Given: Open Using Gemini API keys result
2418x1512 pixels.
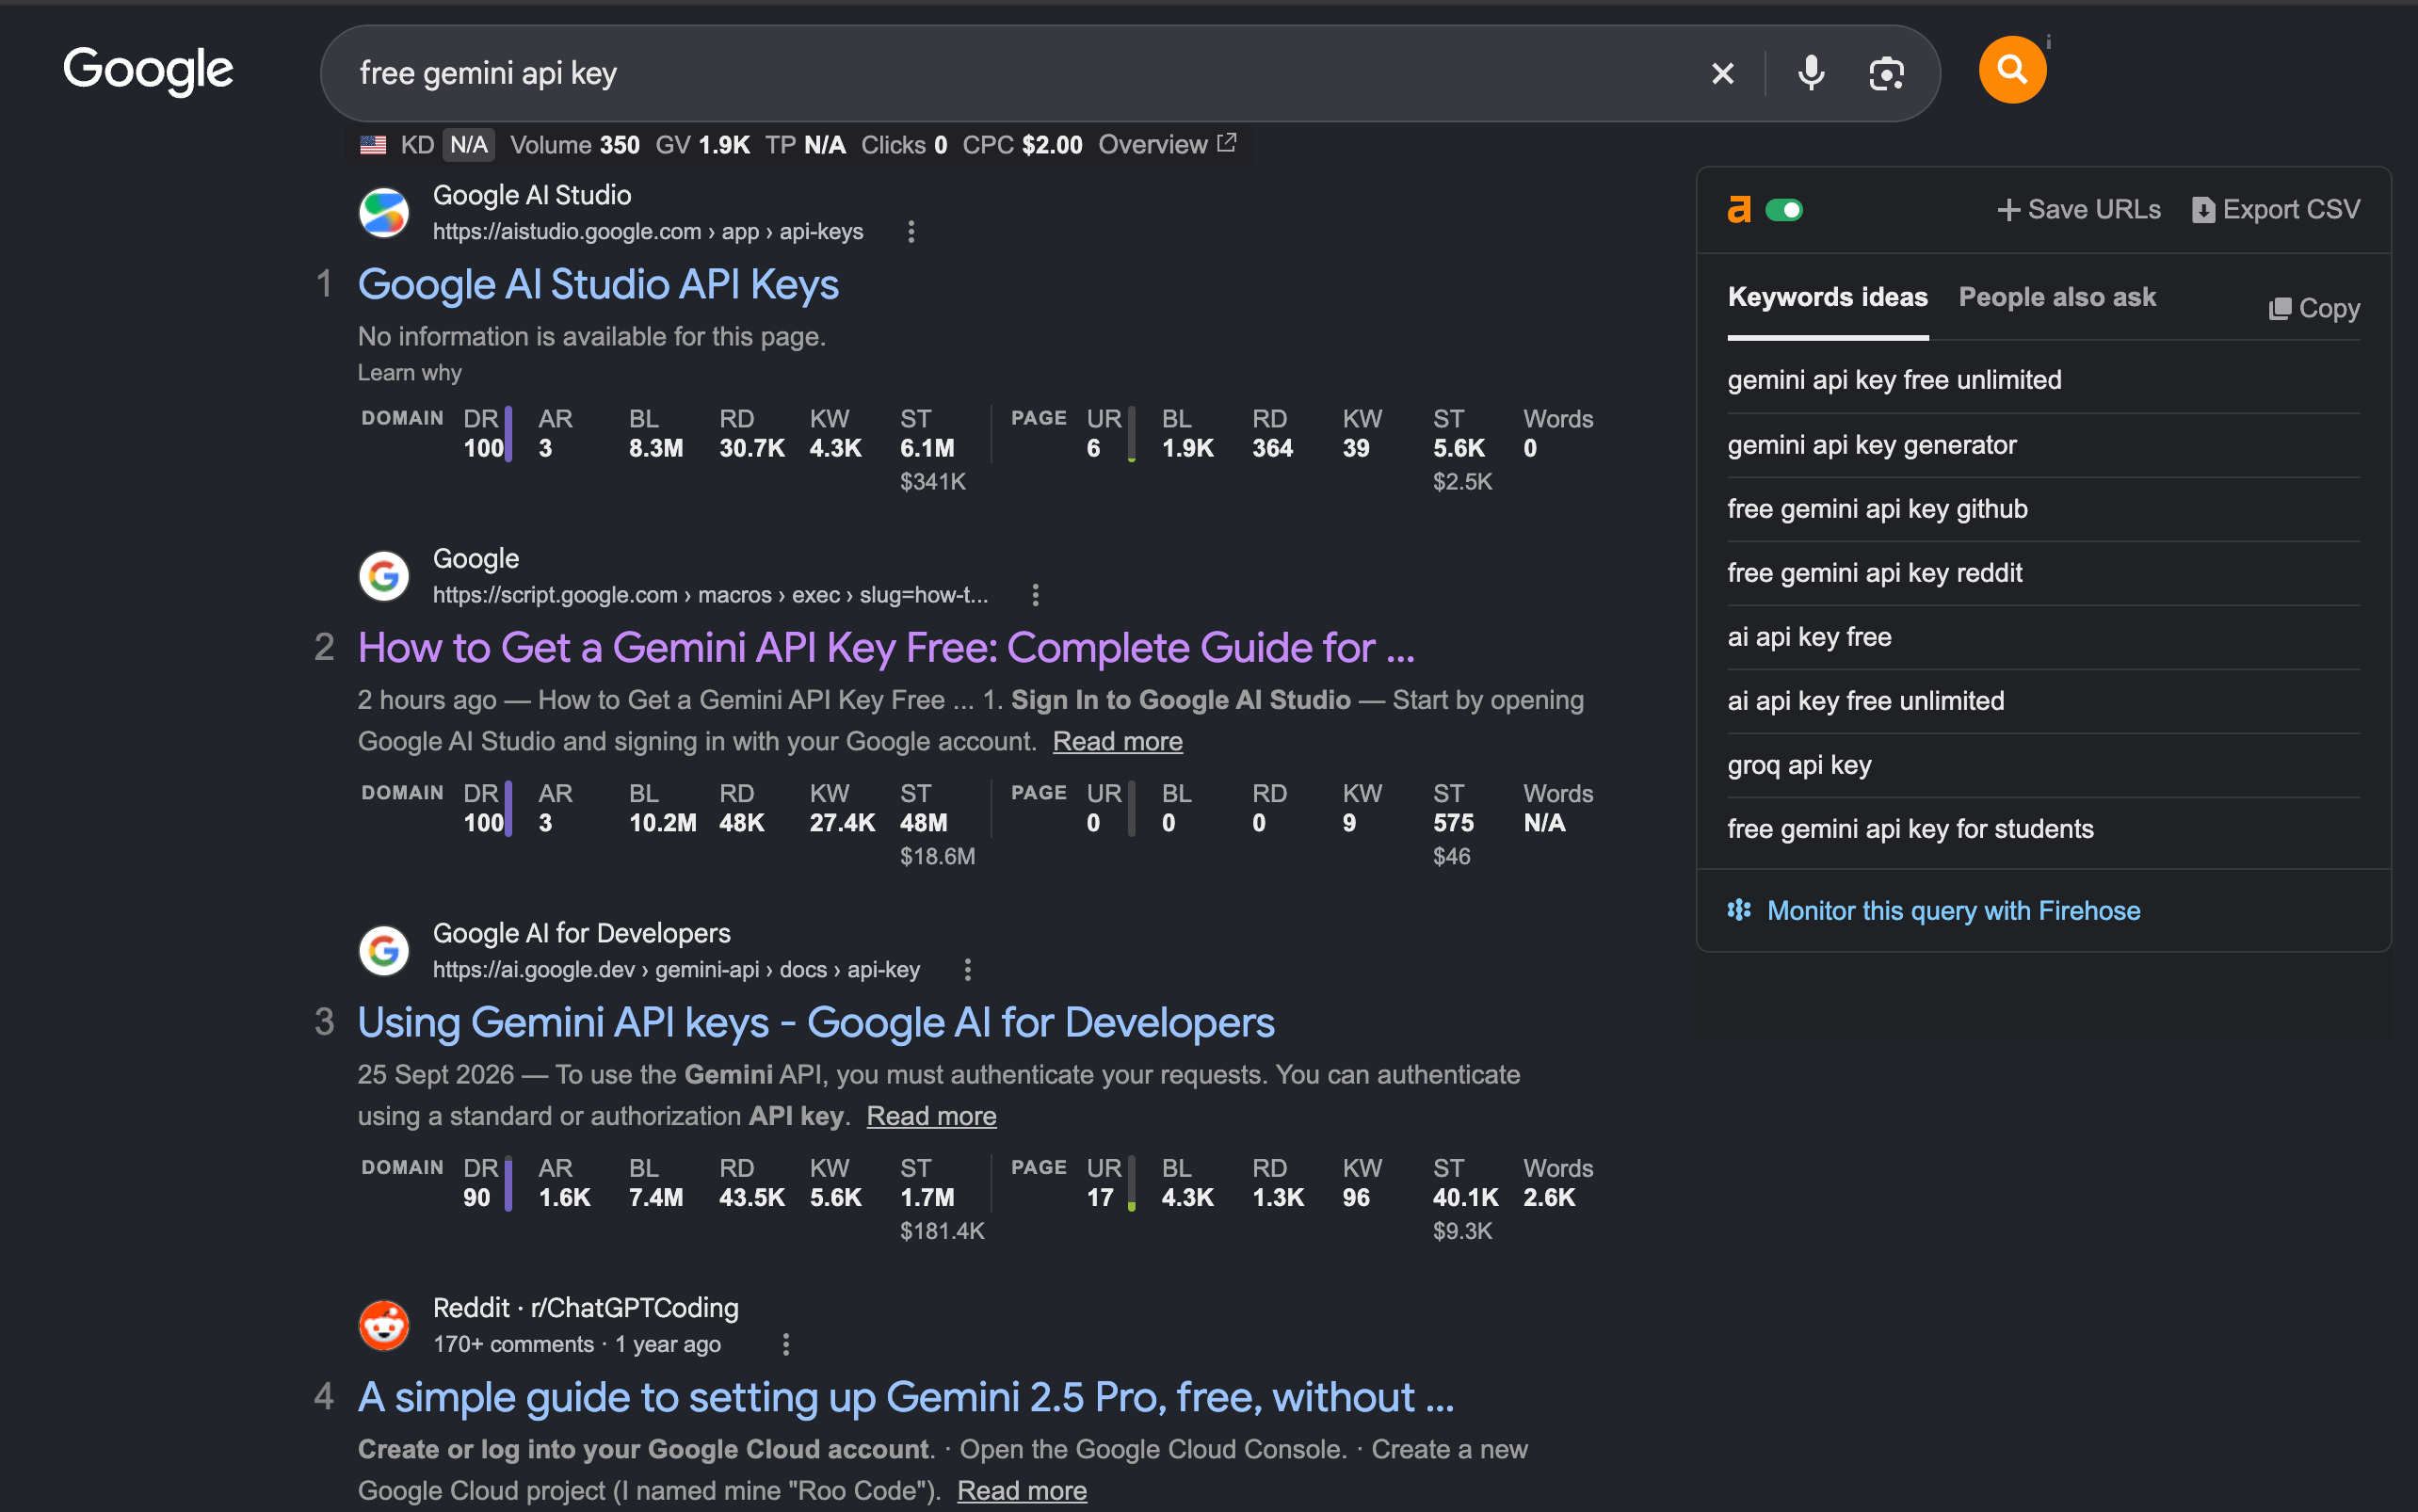Looking at the screenshot, I should [816, 1023].
